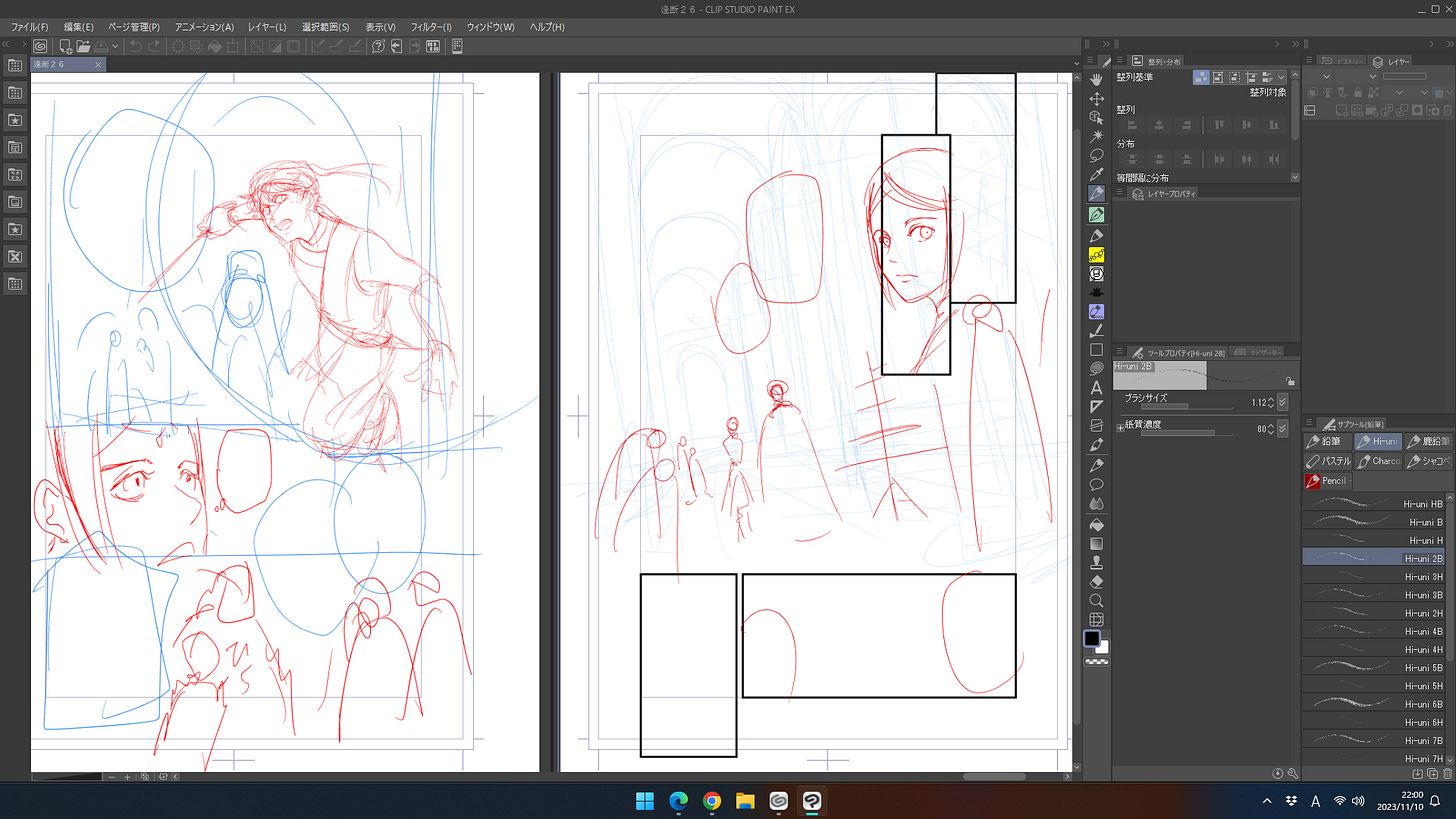Select the red Pencil sub tool group

click(x=1327, y=481)
